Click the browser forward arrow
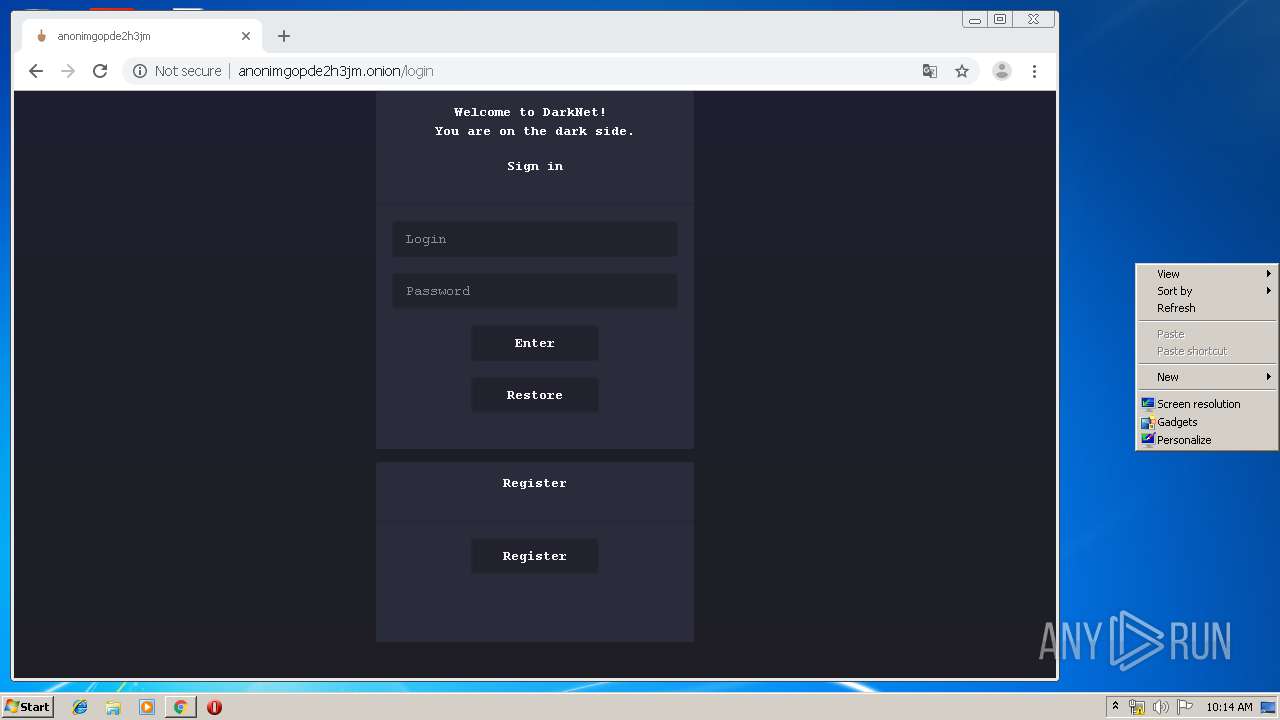 (68, 71)
